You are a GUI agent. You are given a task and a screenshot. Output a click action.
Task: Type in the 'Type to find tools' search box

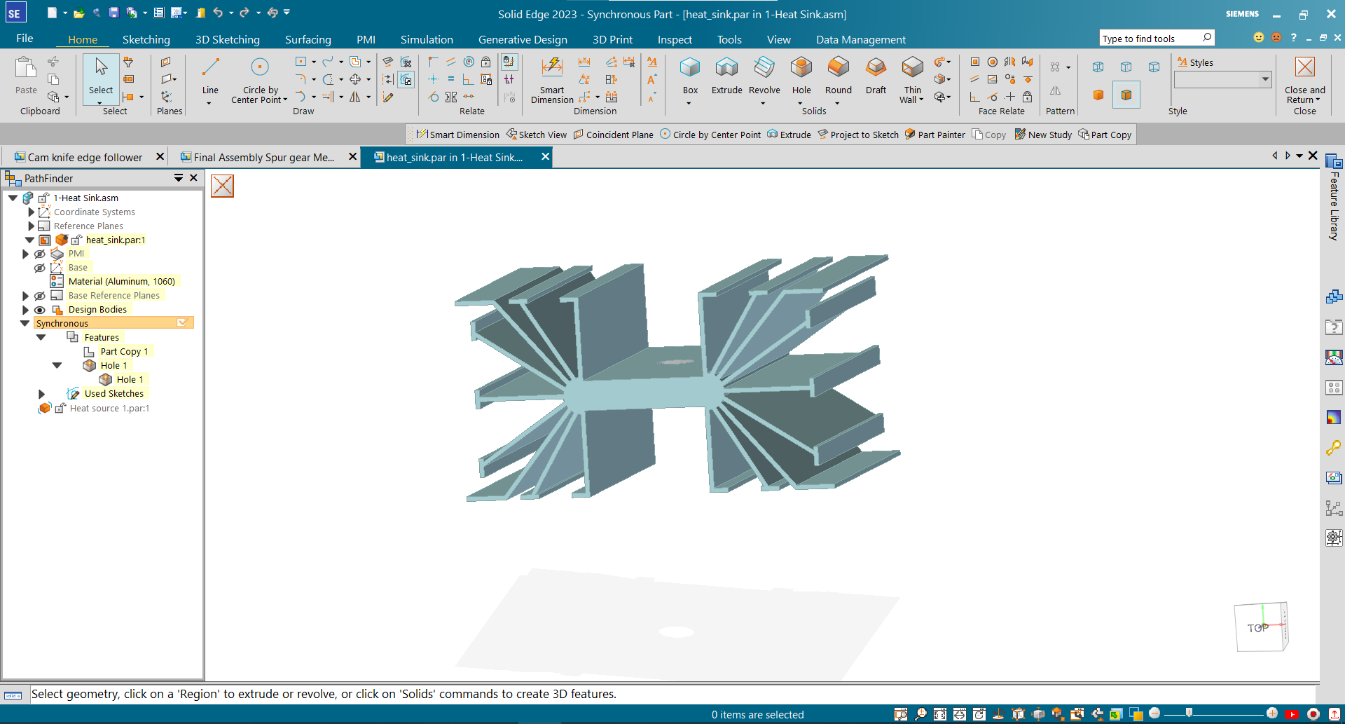[1150, 36]
